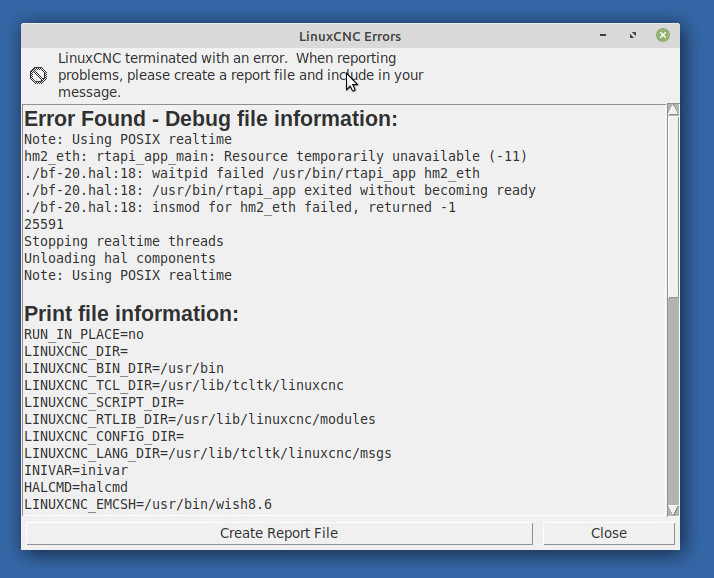
Task: Click the scrollbar up arrow
Action: click(x=673, y=110)
